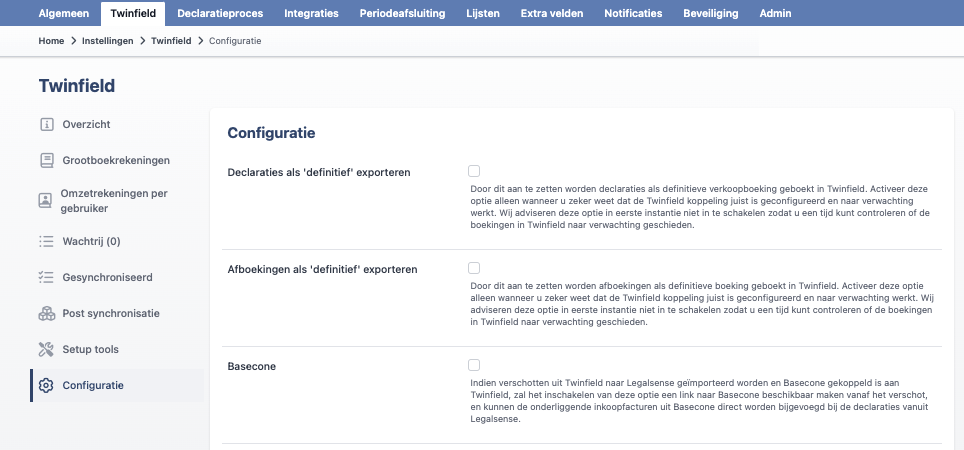Enable Afboekingen als 'definitief' exporteren checkbox
This screenshot has height=450, width=964.
474,268
